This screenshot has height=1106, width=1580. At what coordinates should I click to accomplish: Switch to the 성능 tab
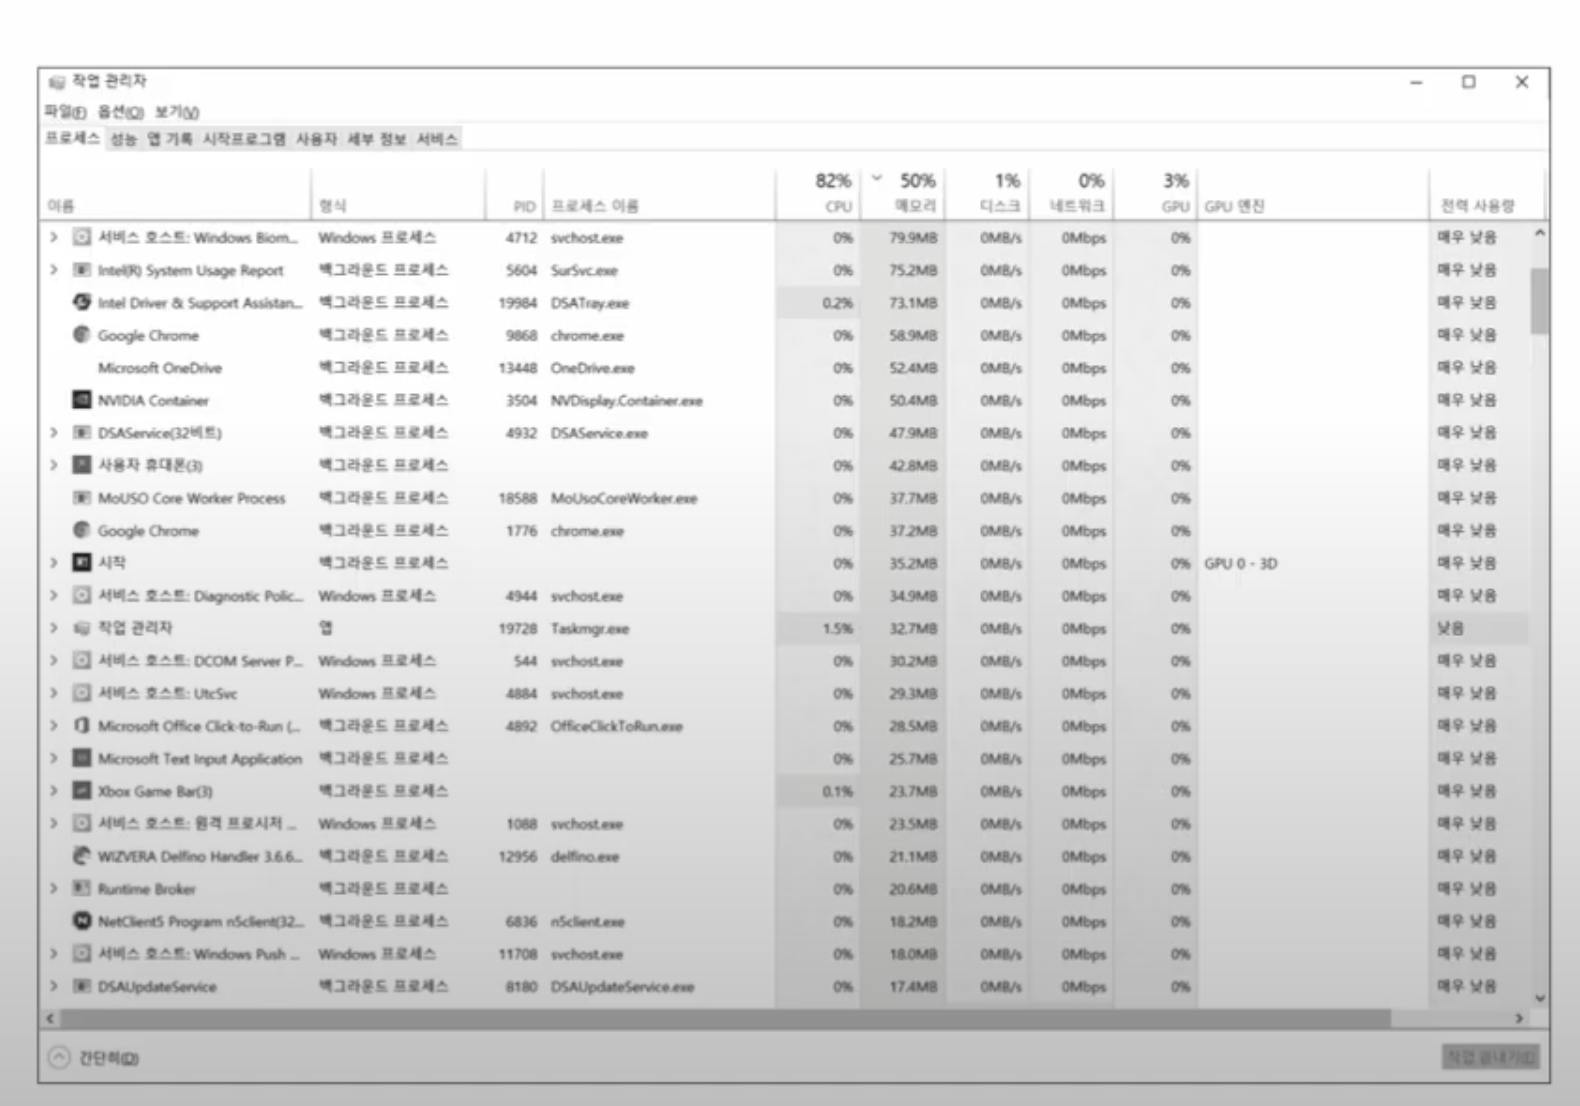[x=123, y=139]
